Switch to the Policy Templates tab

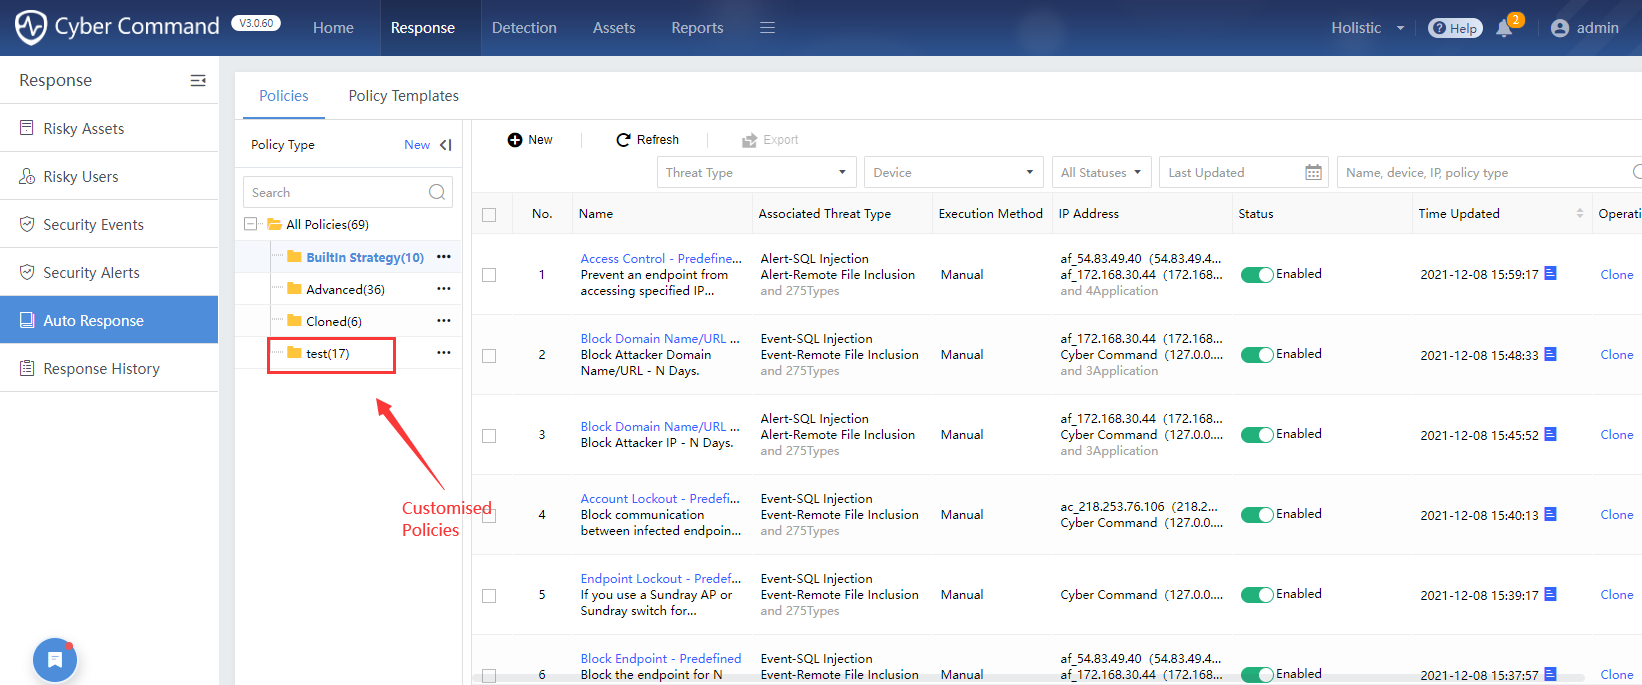[403, 96]
